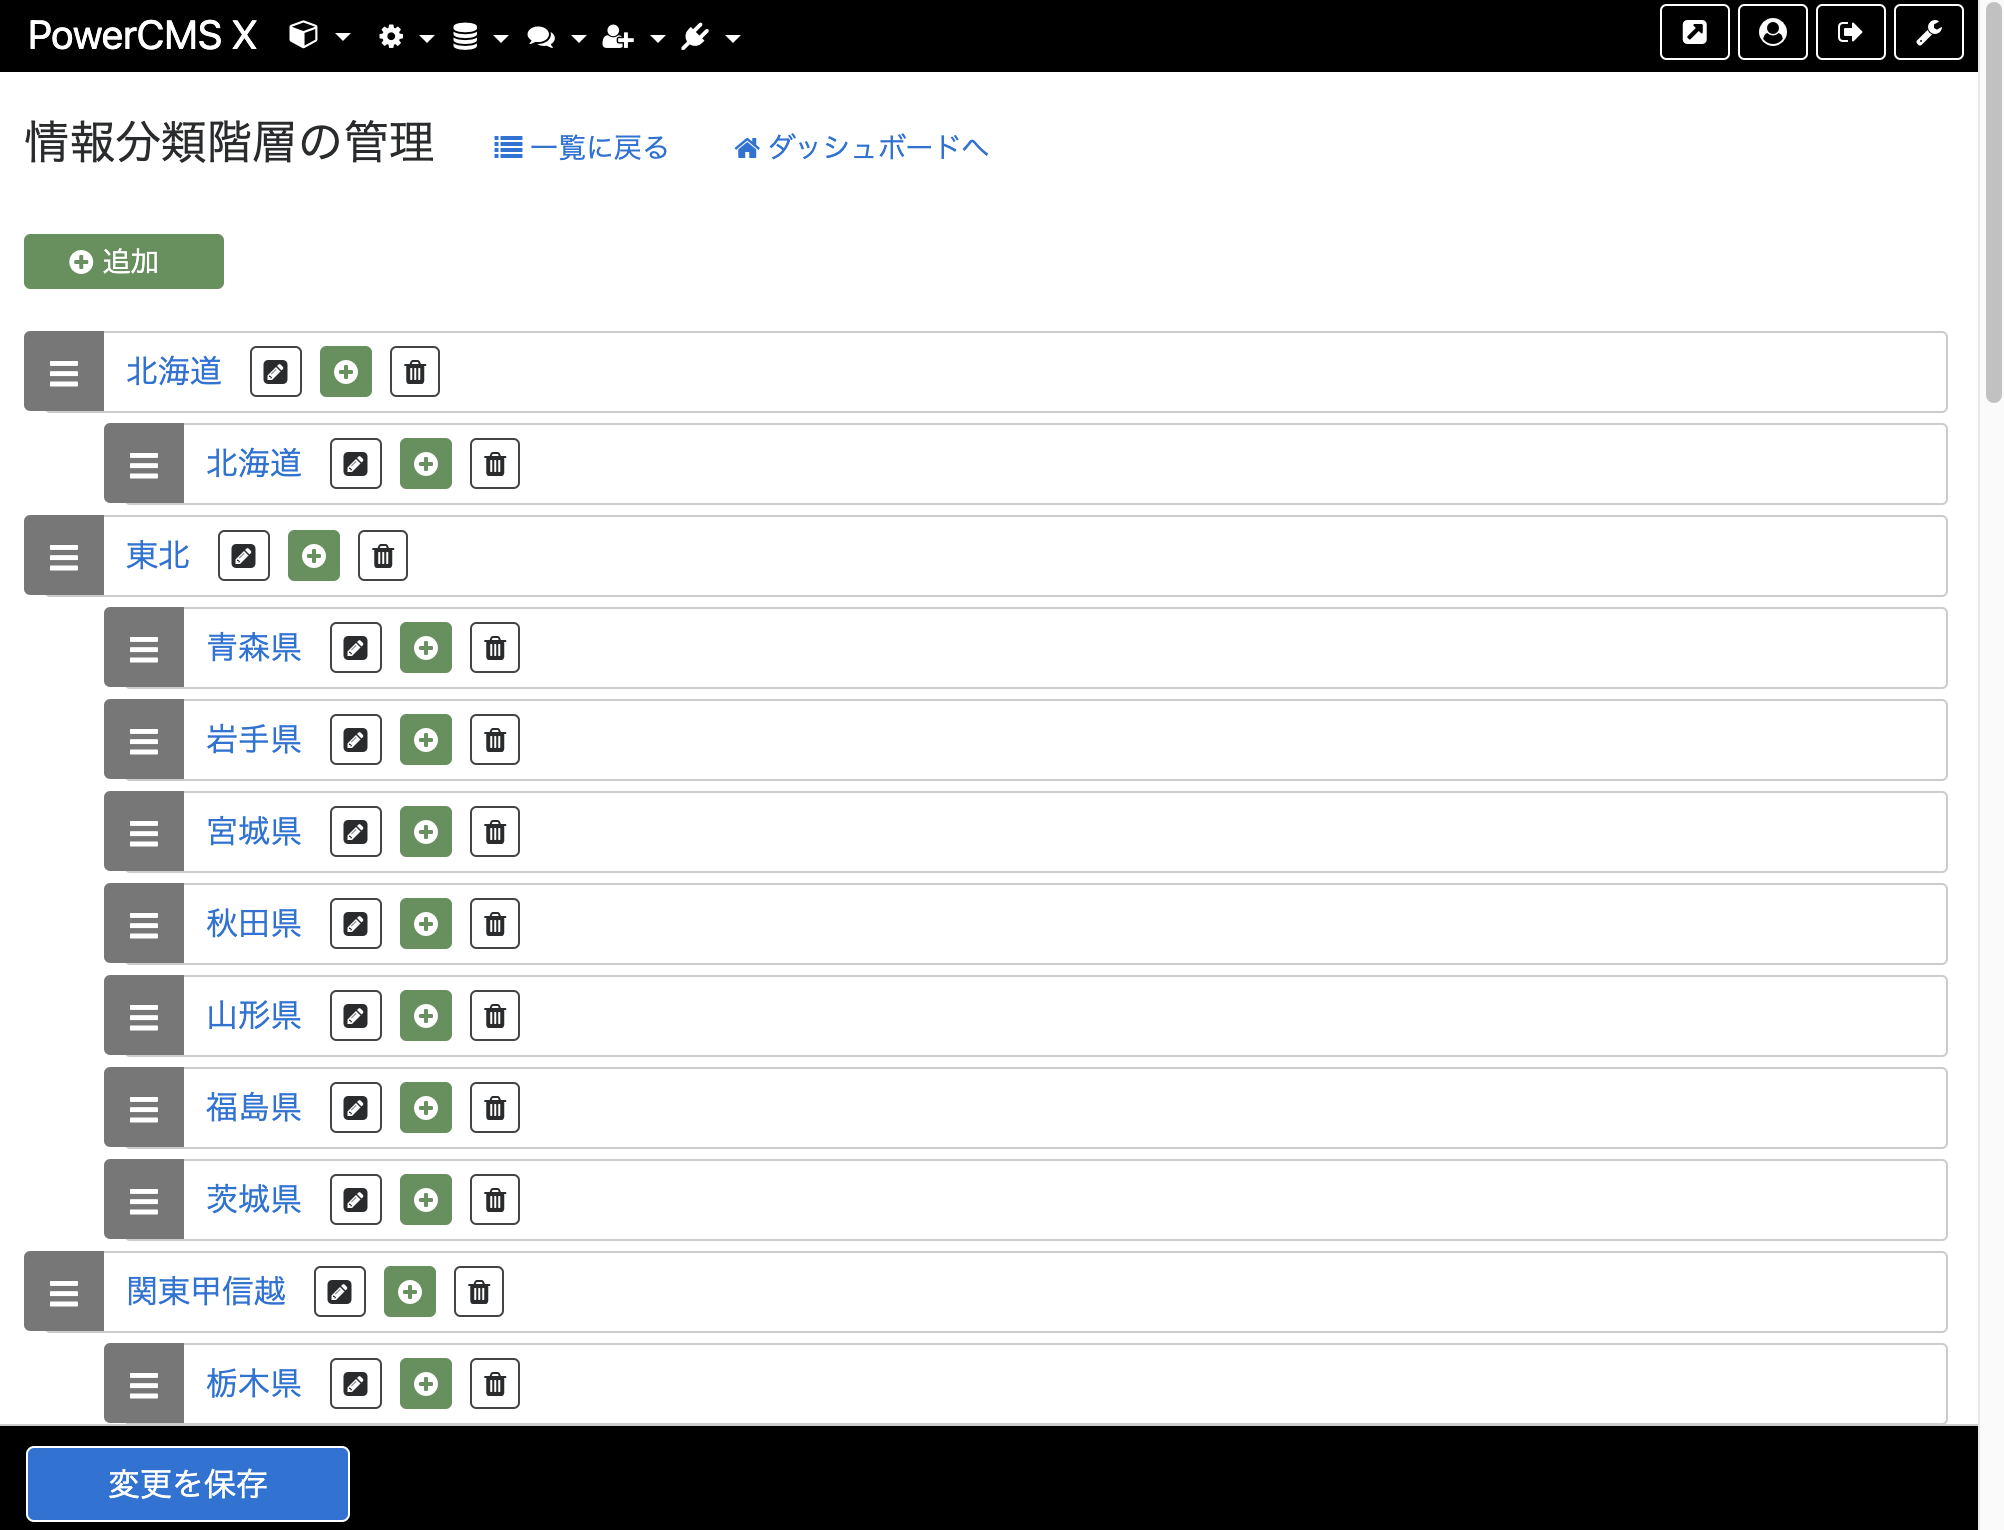
Task: Click the drag handle of 秋田県 row
Action: (144, 924)
